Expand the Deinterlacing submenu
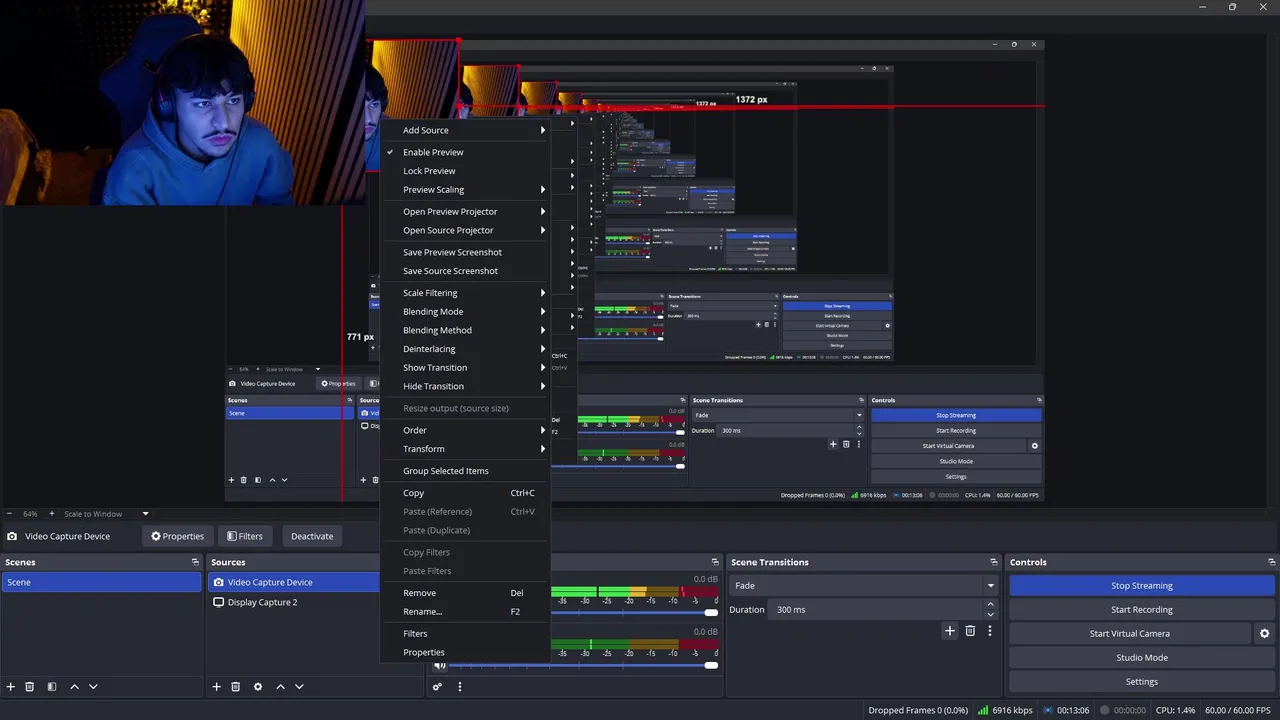The image size is (1280, 720). point(466,349)
